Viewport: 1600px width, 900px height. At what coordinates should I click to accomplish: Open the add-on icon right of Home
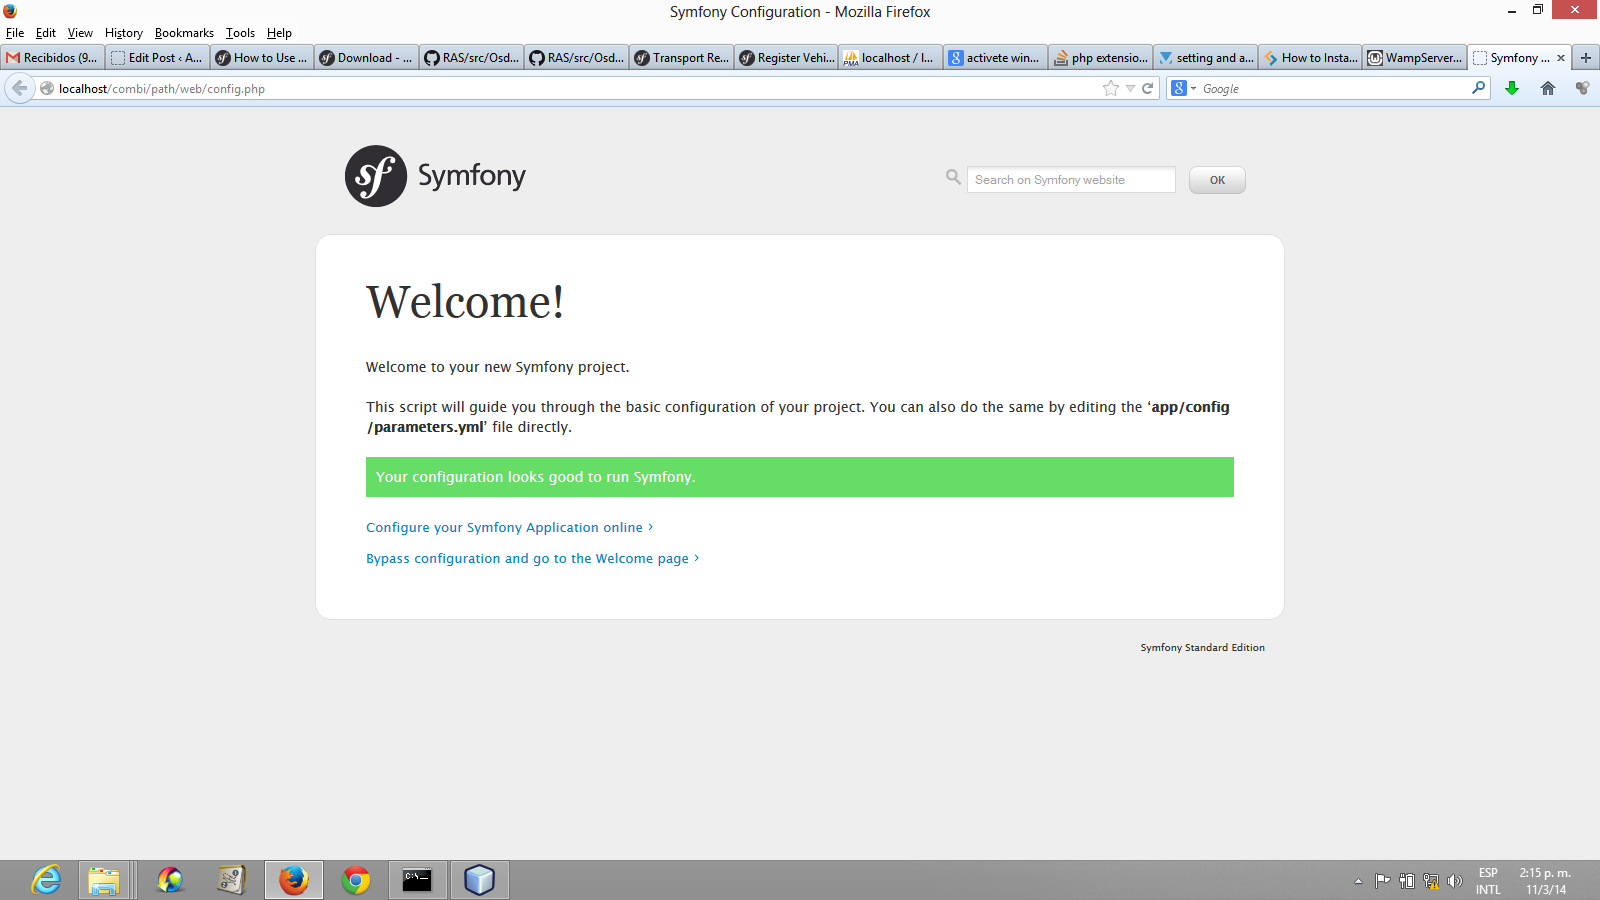pos(1582,88)
